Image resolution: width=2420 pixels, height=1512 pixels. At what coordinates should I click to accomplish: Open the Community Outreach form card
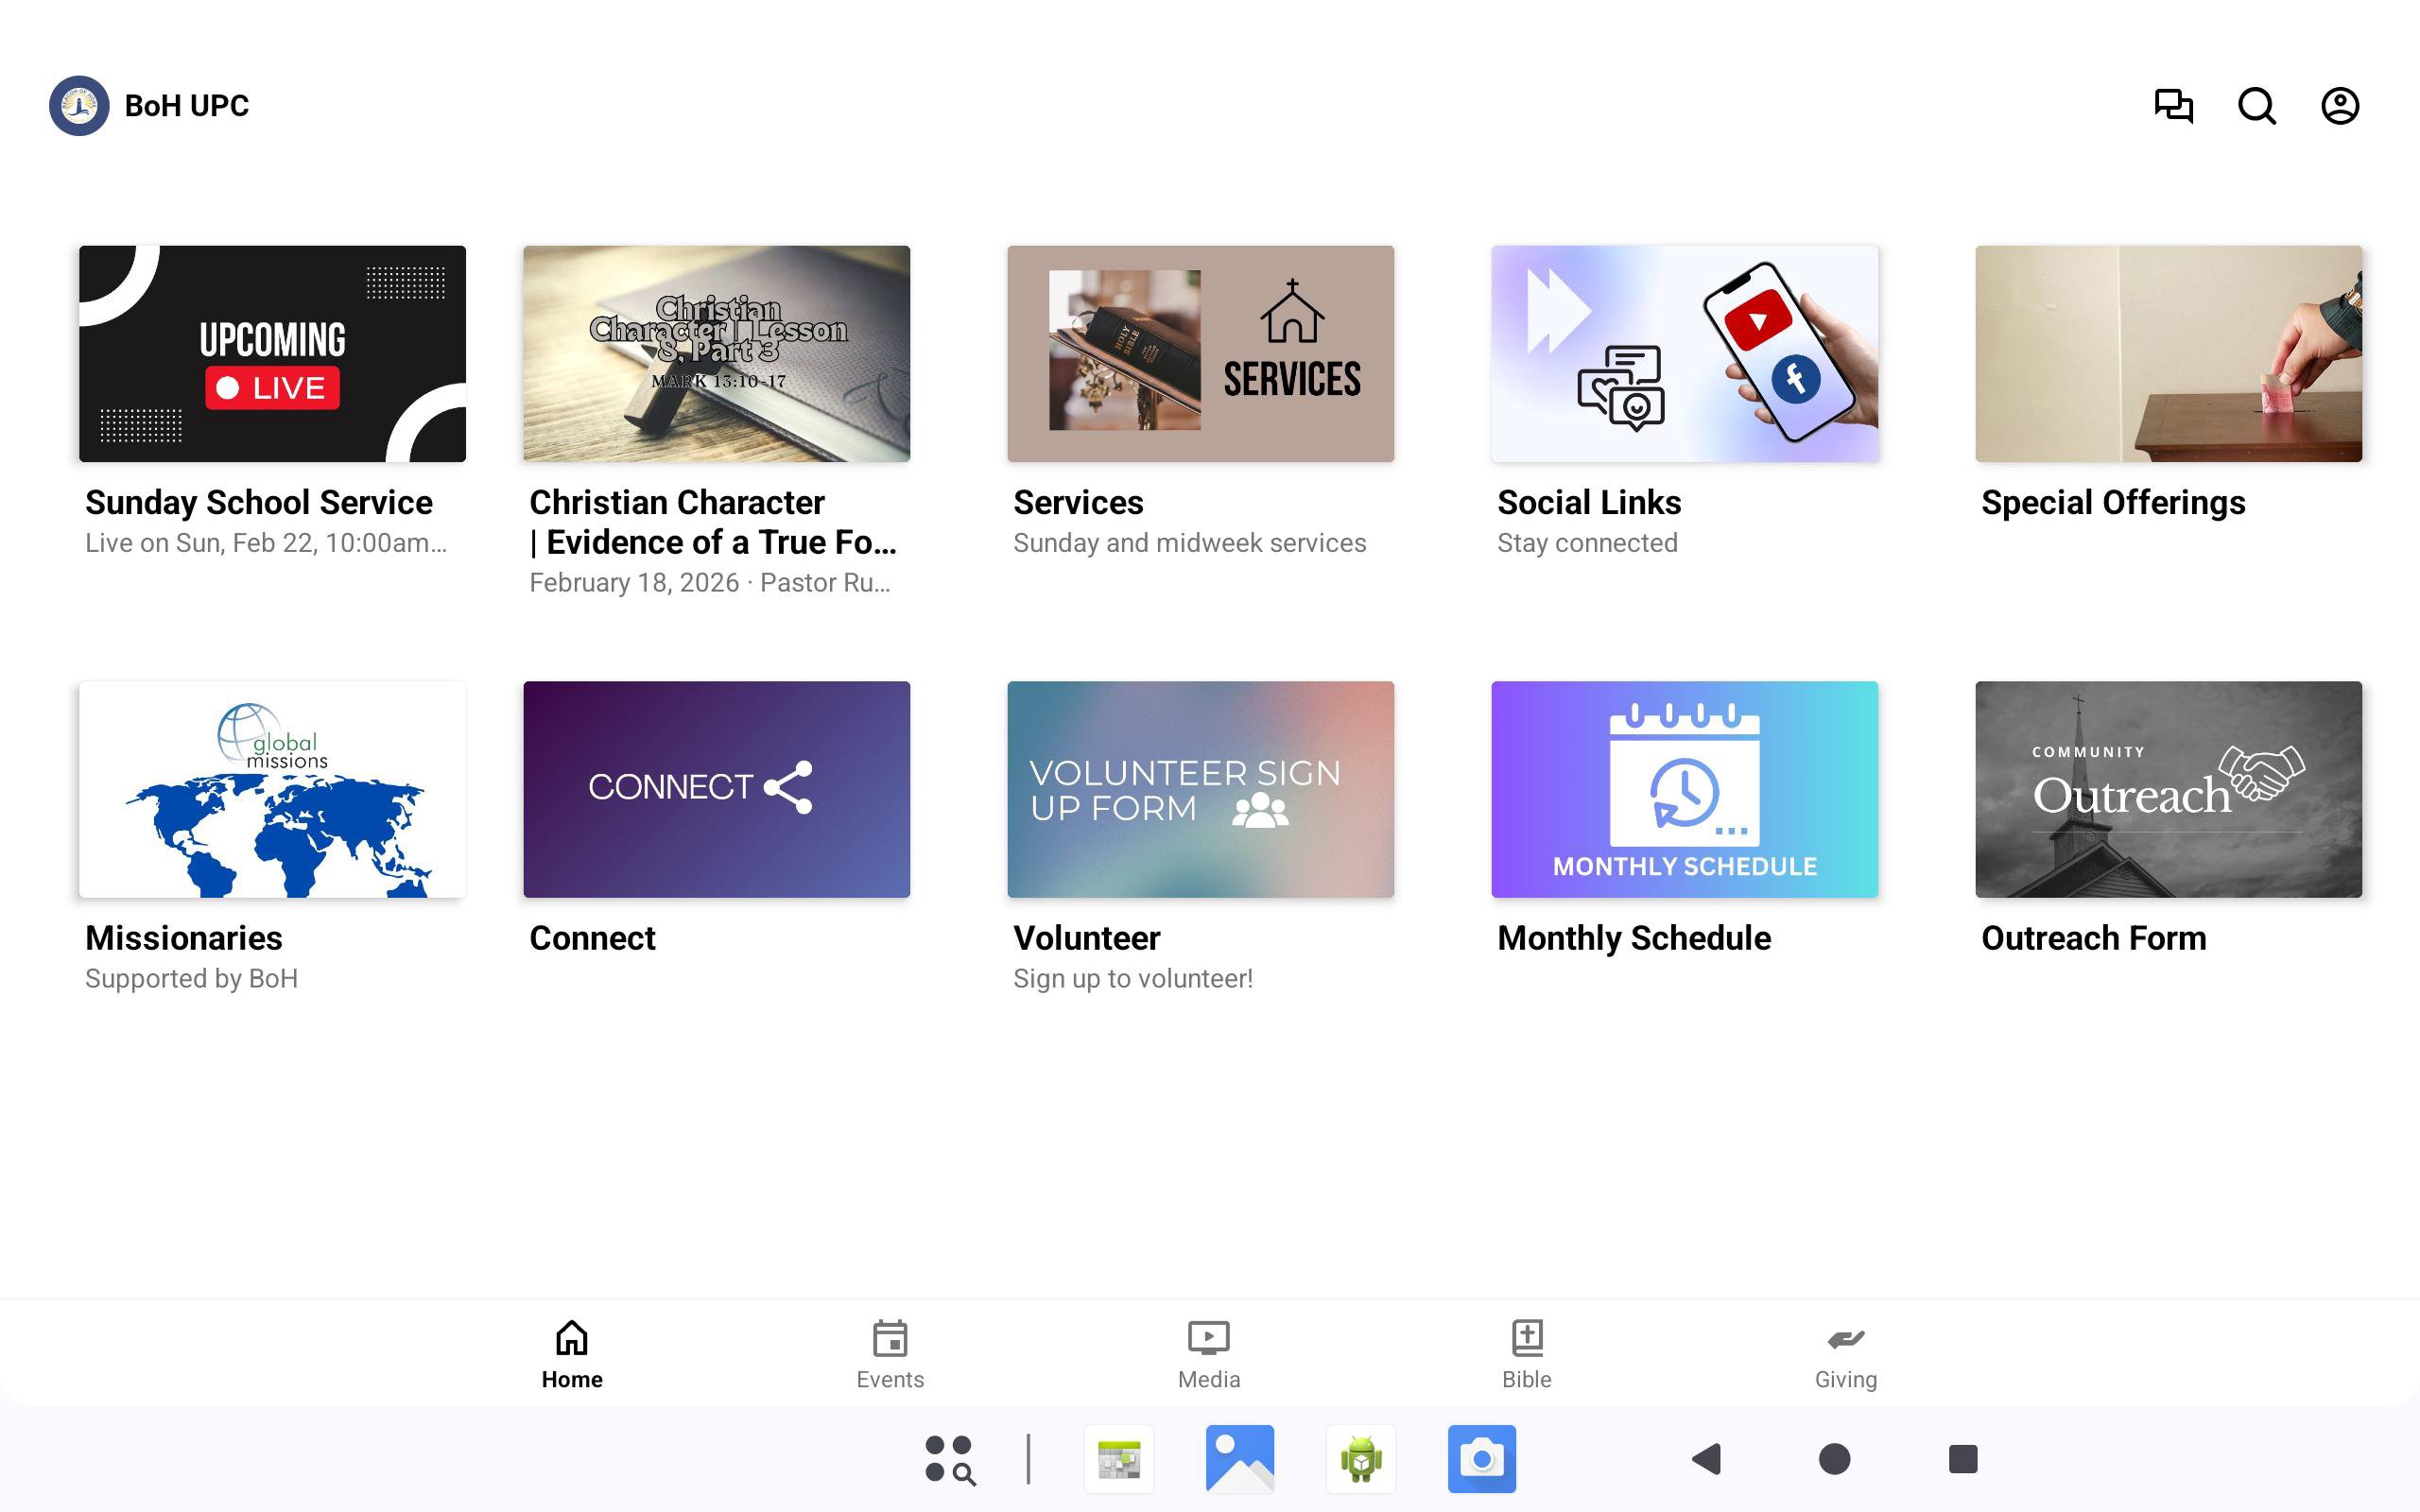(2168, 789)
